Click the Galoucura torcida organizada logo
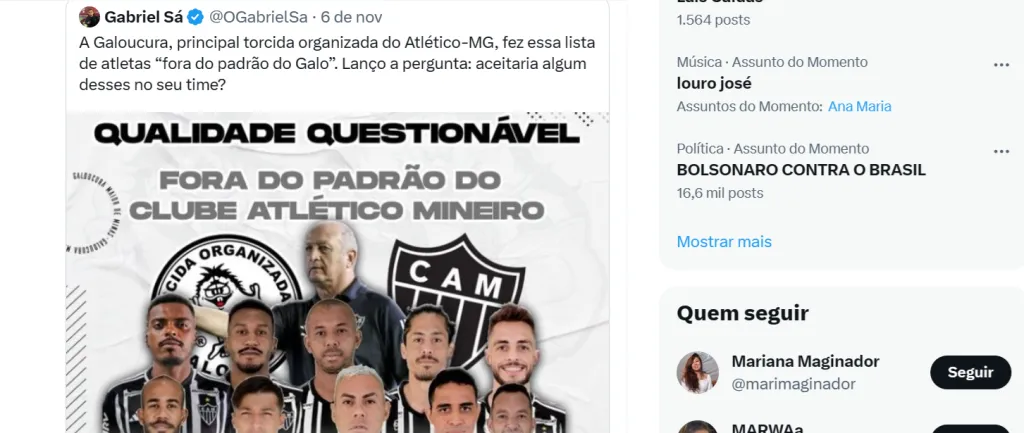 [x=225, y=294]
